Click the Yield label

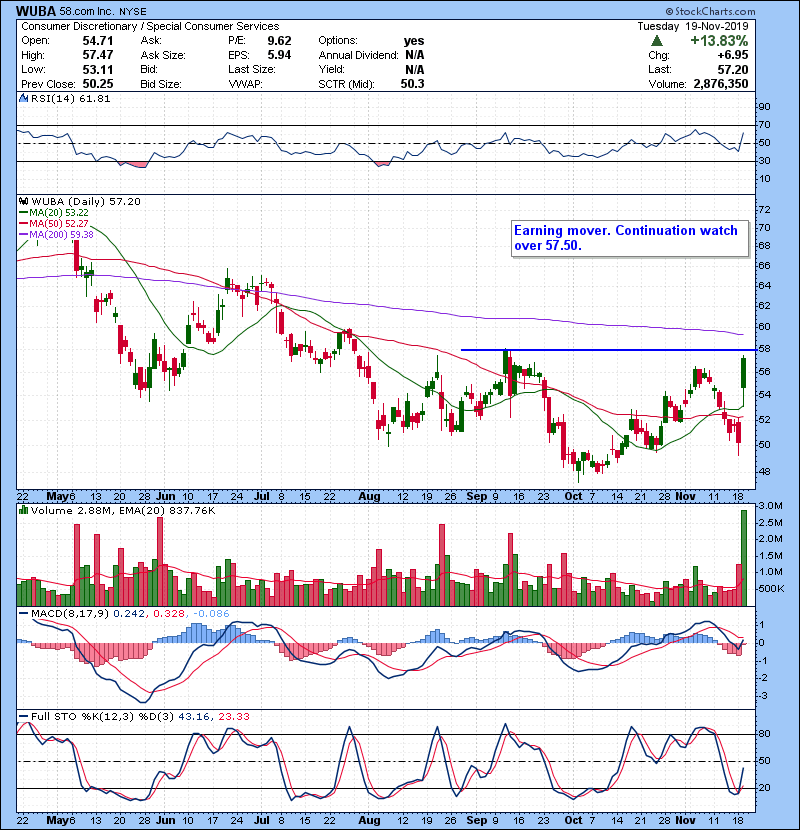tap(331, 69)
